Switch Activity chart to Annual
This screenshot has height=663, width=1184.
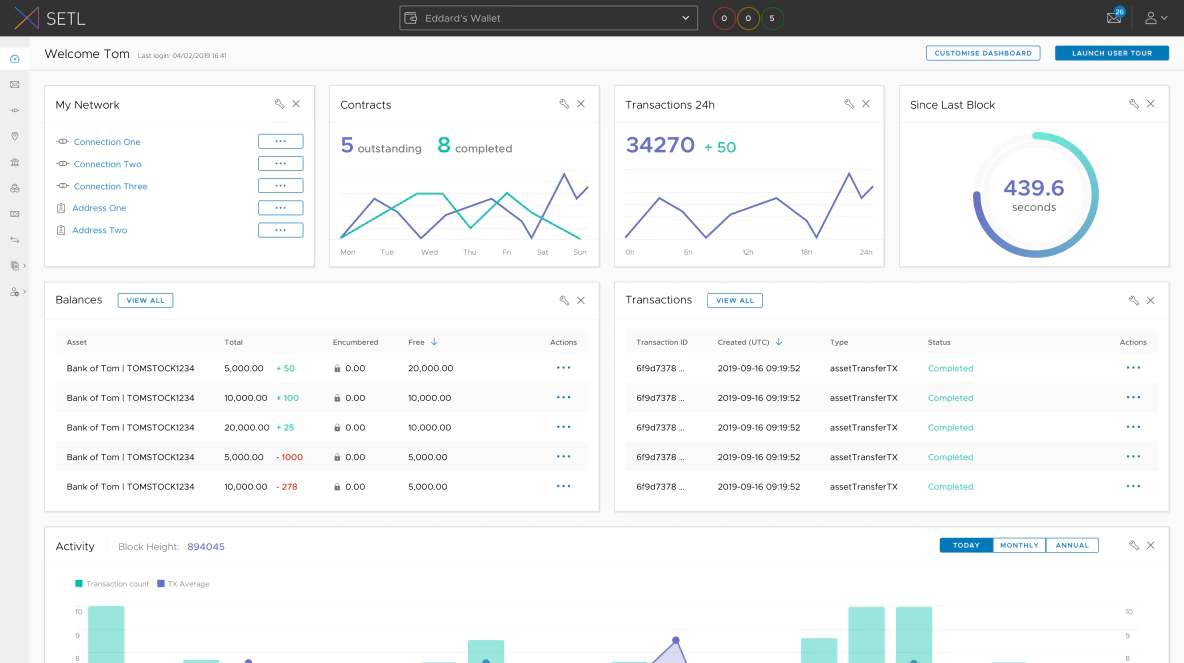(1072, 545)
